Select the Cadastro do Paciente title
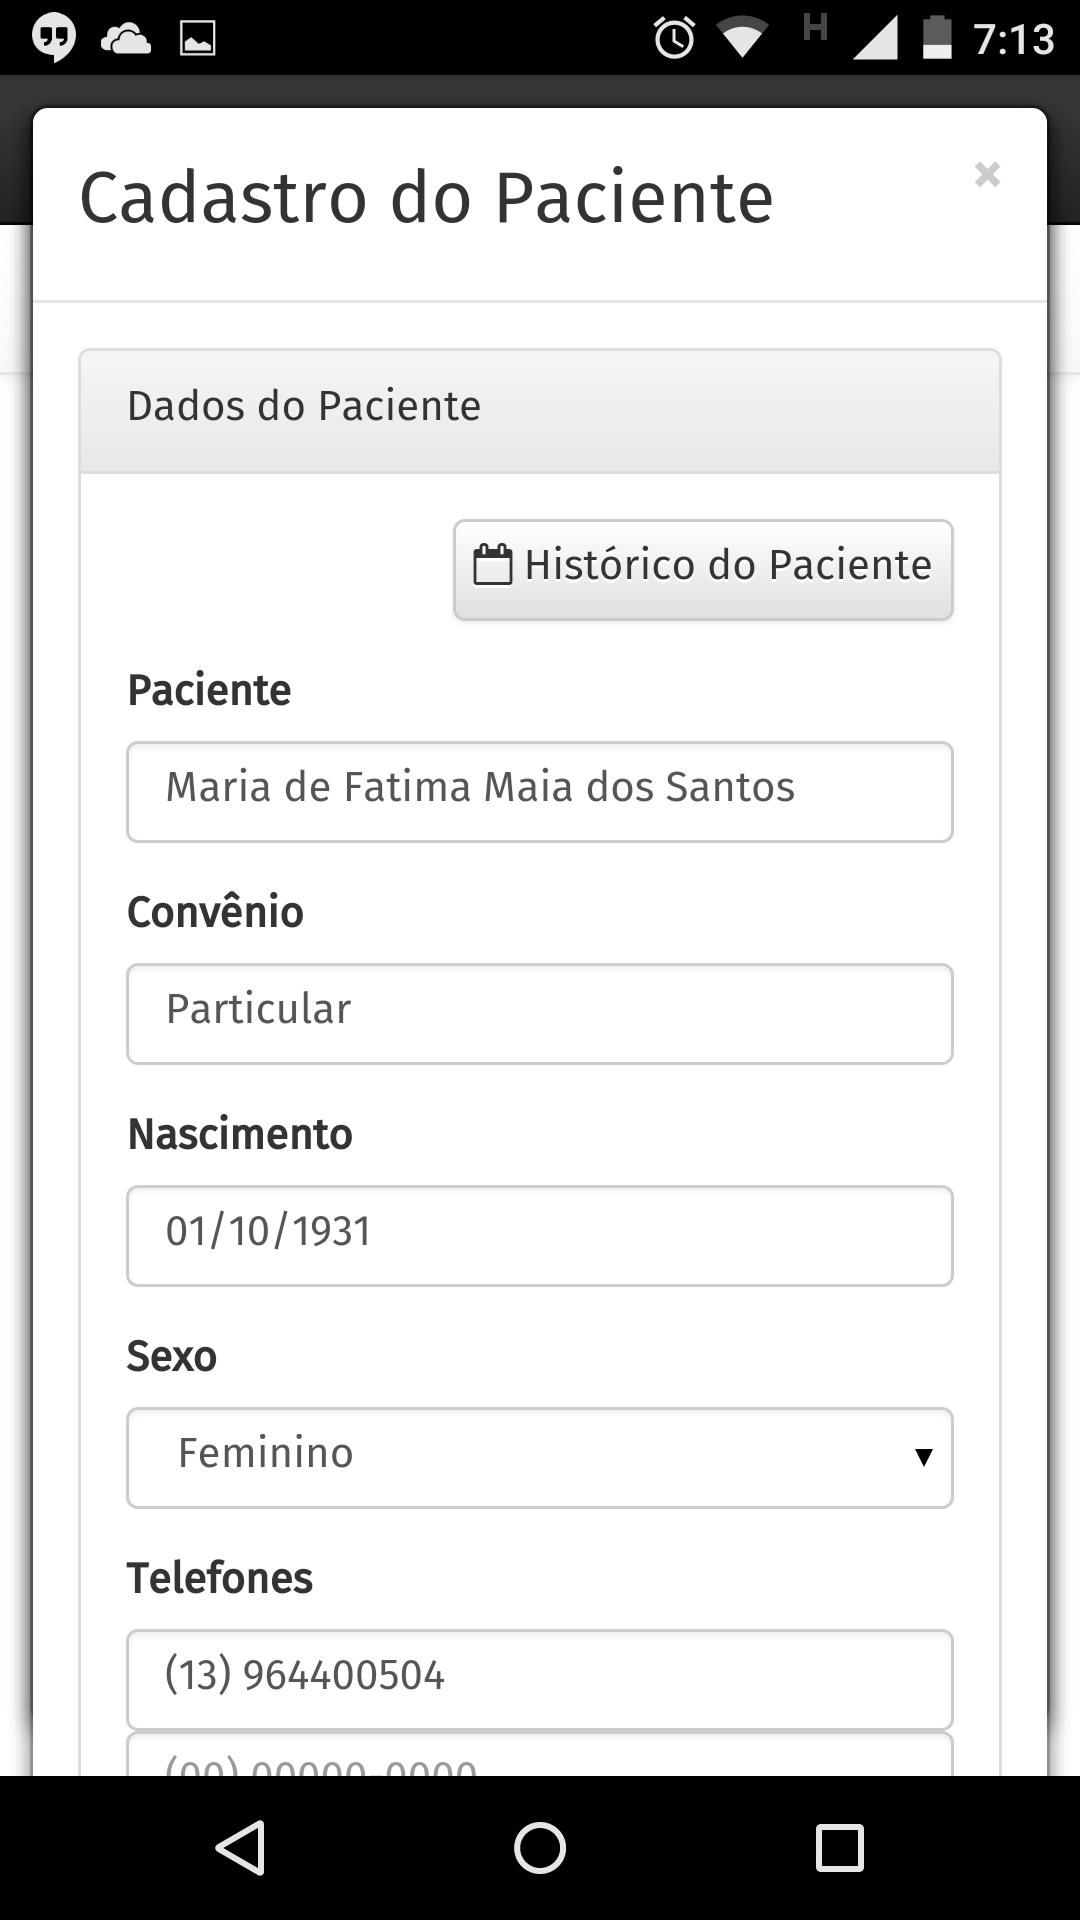 427,196
